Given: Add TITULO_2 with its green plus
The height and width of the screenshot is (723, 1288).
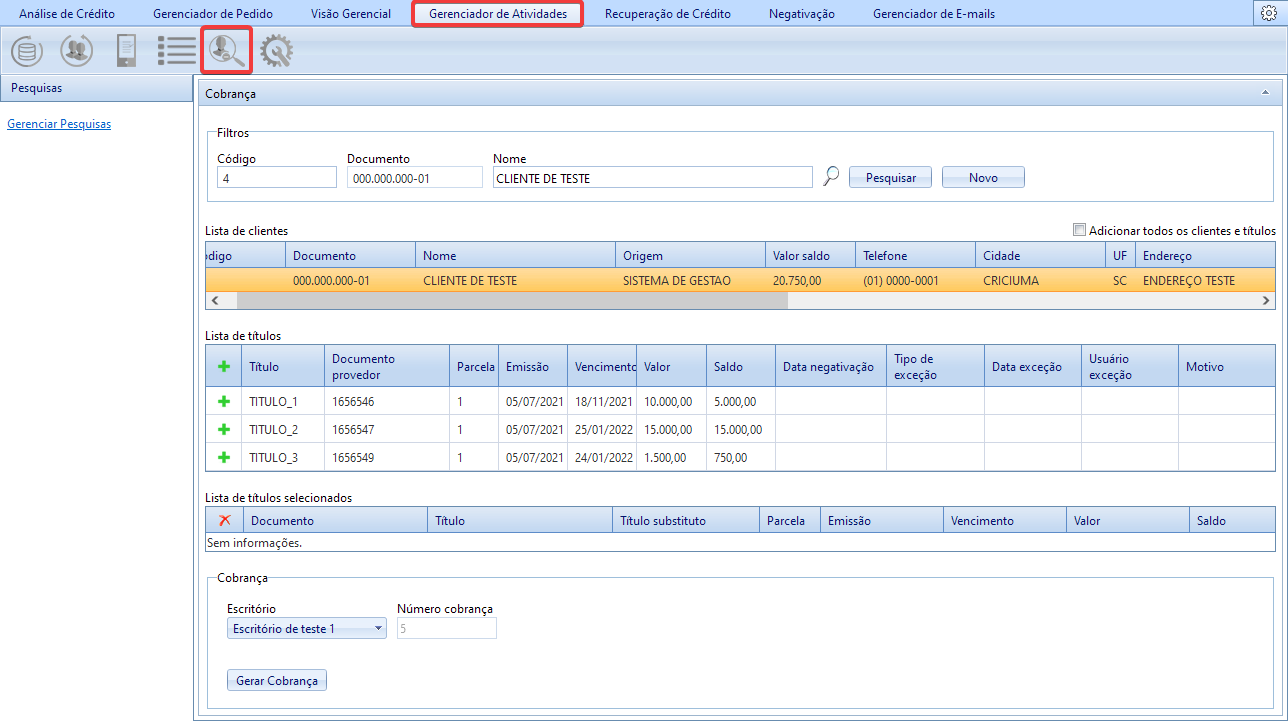Looking at the screenshot, I should (x=224, y=429).
